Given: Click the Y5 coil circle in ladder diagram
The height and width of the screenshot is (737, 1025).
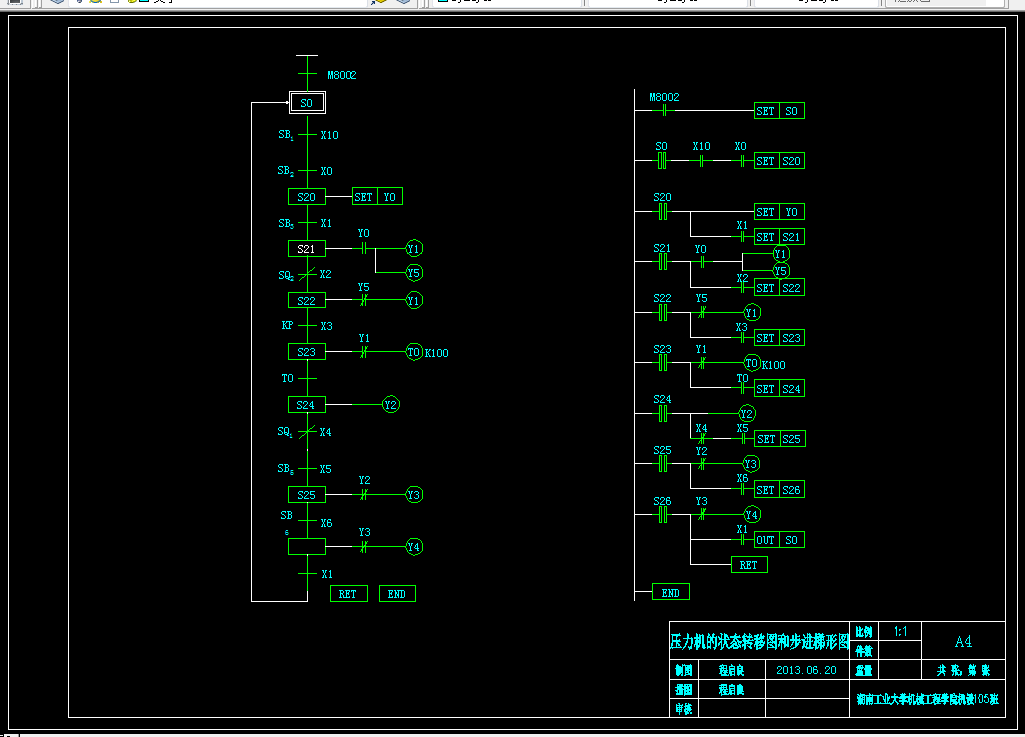Looking at the screenshot, I should 781,271.
